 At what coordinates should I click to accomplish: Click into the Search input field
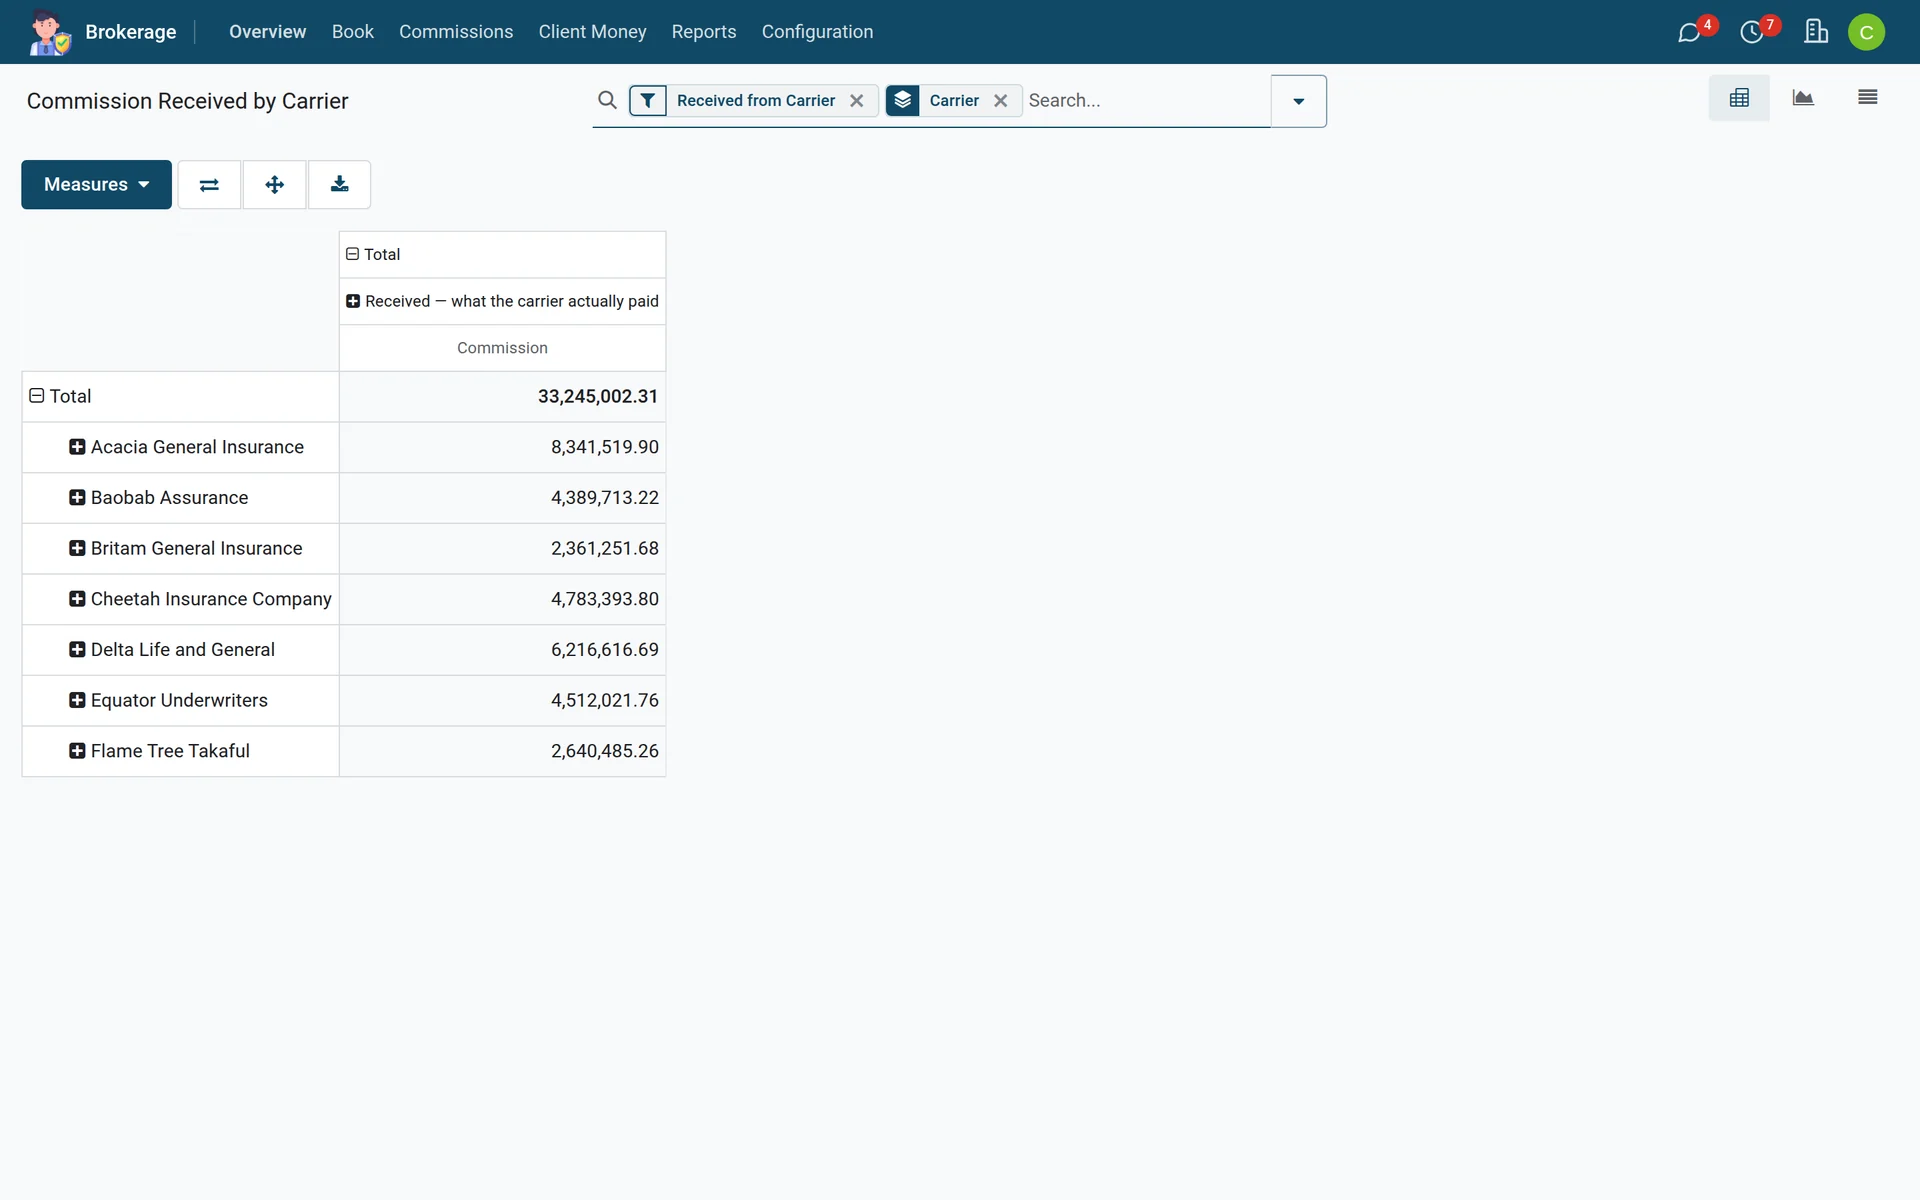[x=1146, y=101]
